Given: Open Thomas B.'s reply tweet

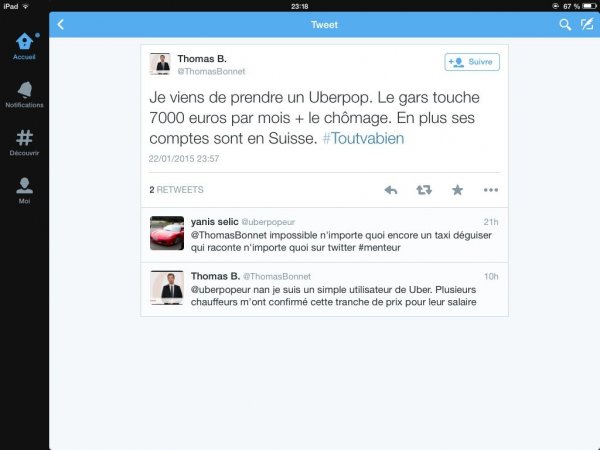Looking at the screenshot, I should [324, 289].
